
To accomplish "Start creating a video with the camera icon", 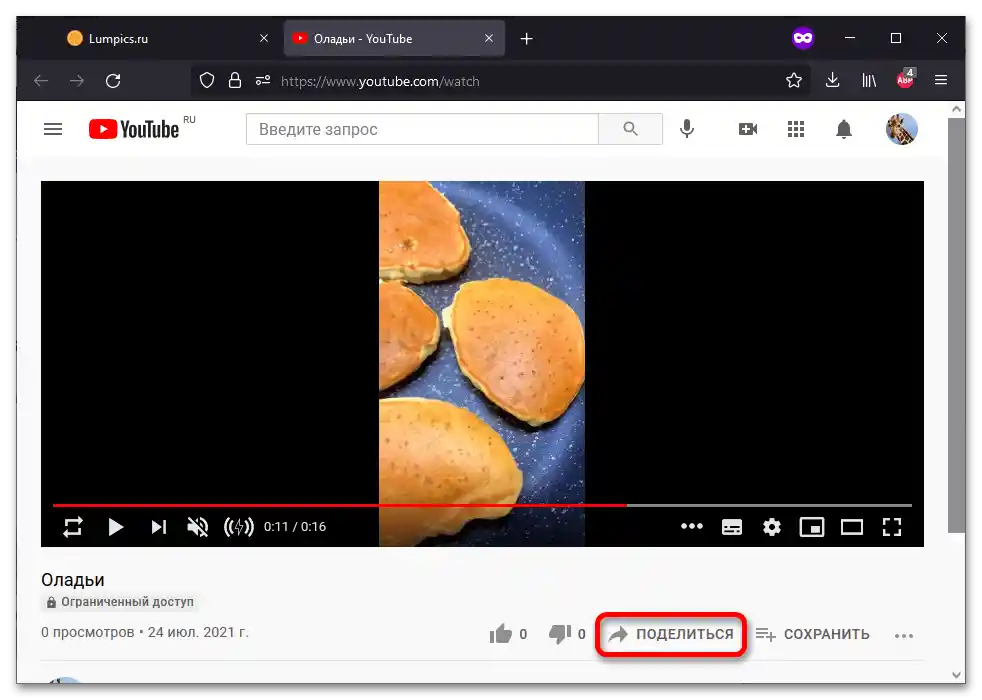I will point(747,129).
